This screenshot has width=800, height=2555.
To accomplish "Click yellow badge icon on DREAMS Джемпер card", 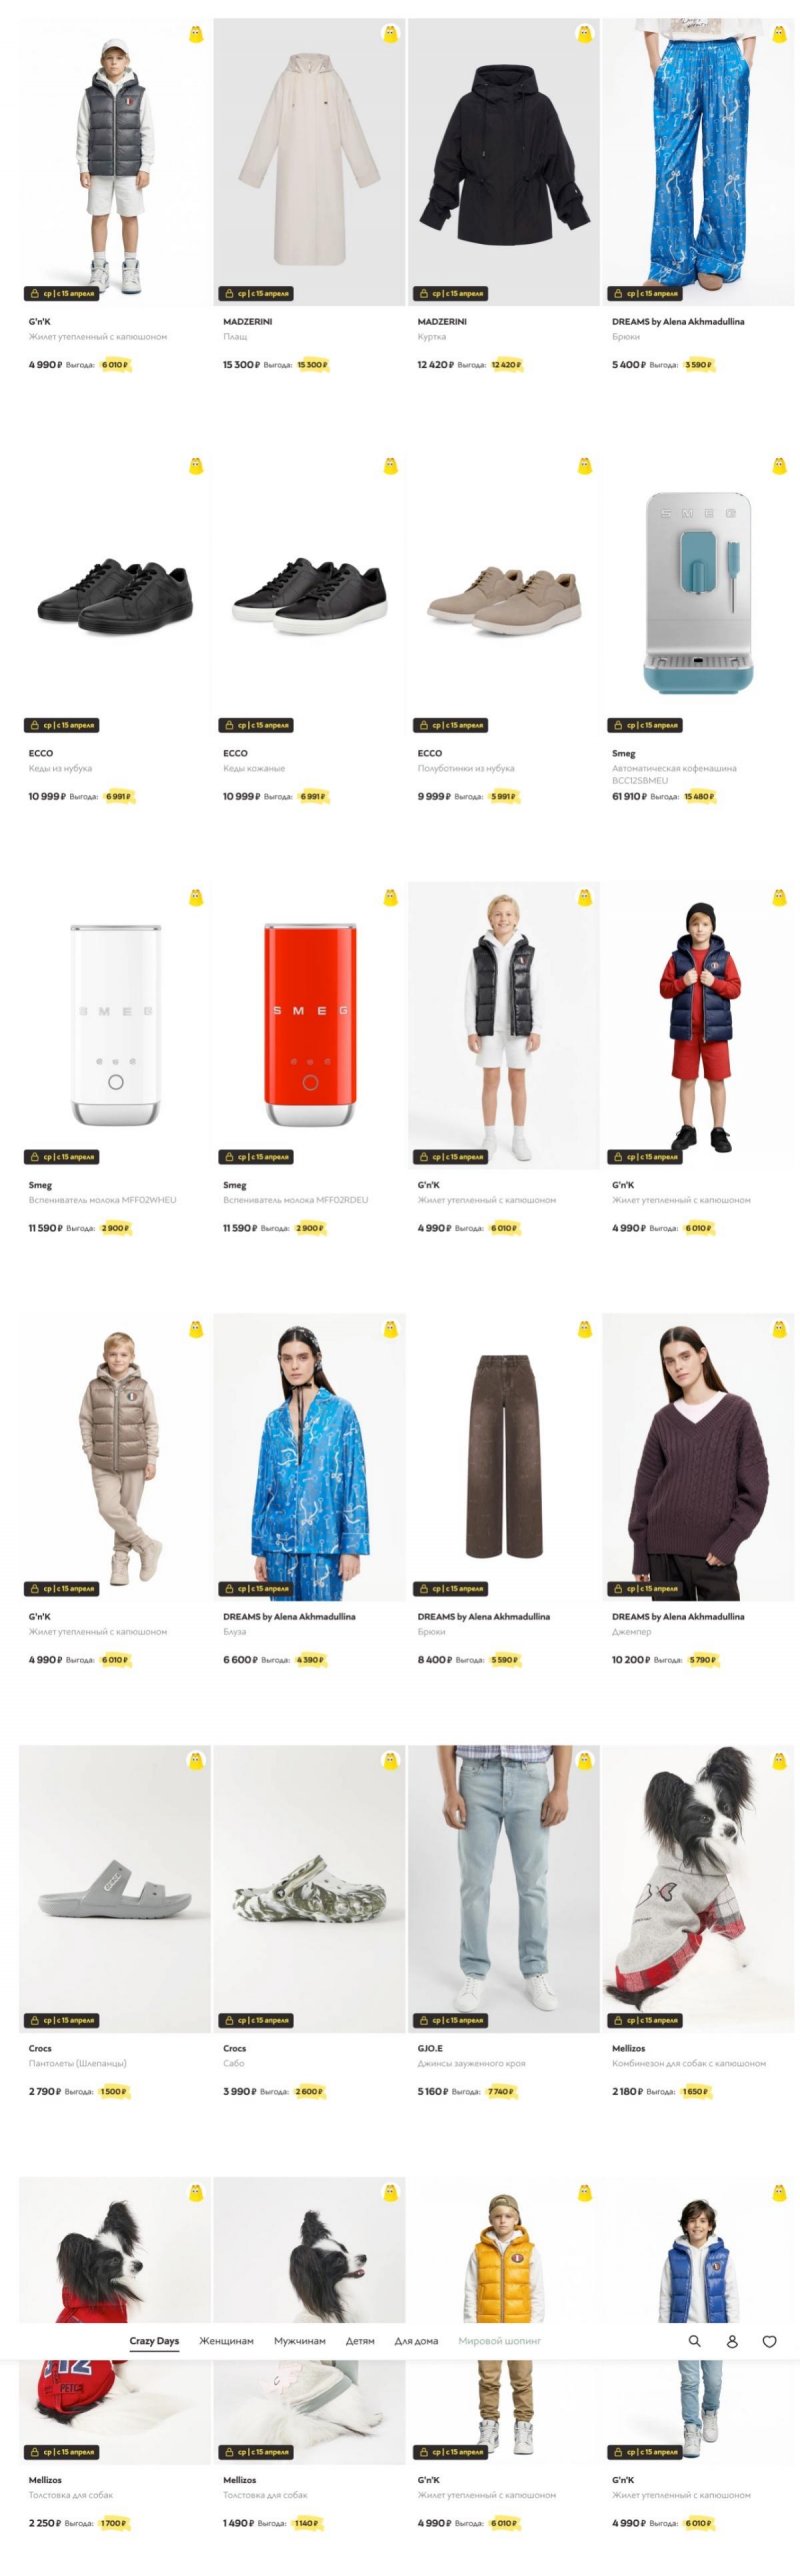I will click(779, 1328).
